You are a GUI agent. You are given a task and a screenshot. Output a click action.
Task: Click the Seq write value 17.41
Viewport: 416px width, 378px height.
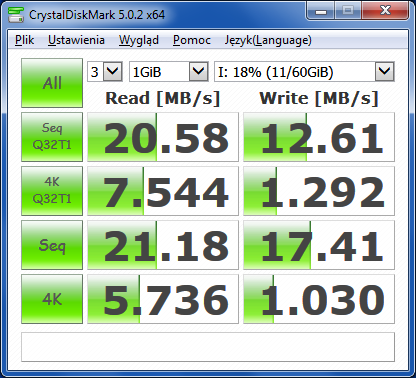click(x=319, y=245)
